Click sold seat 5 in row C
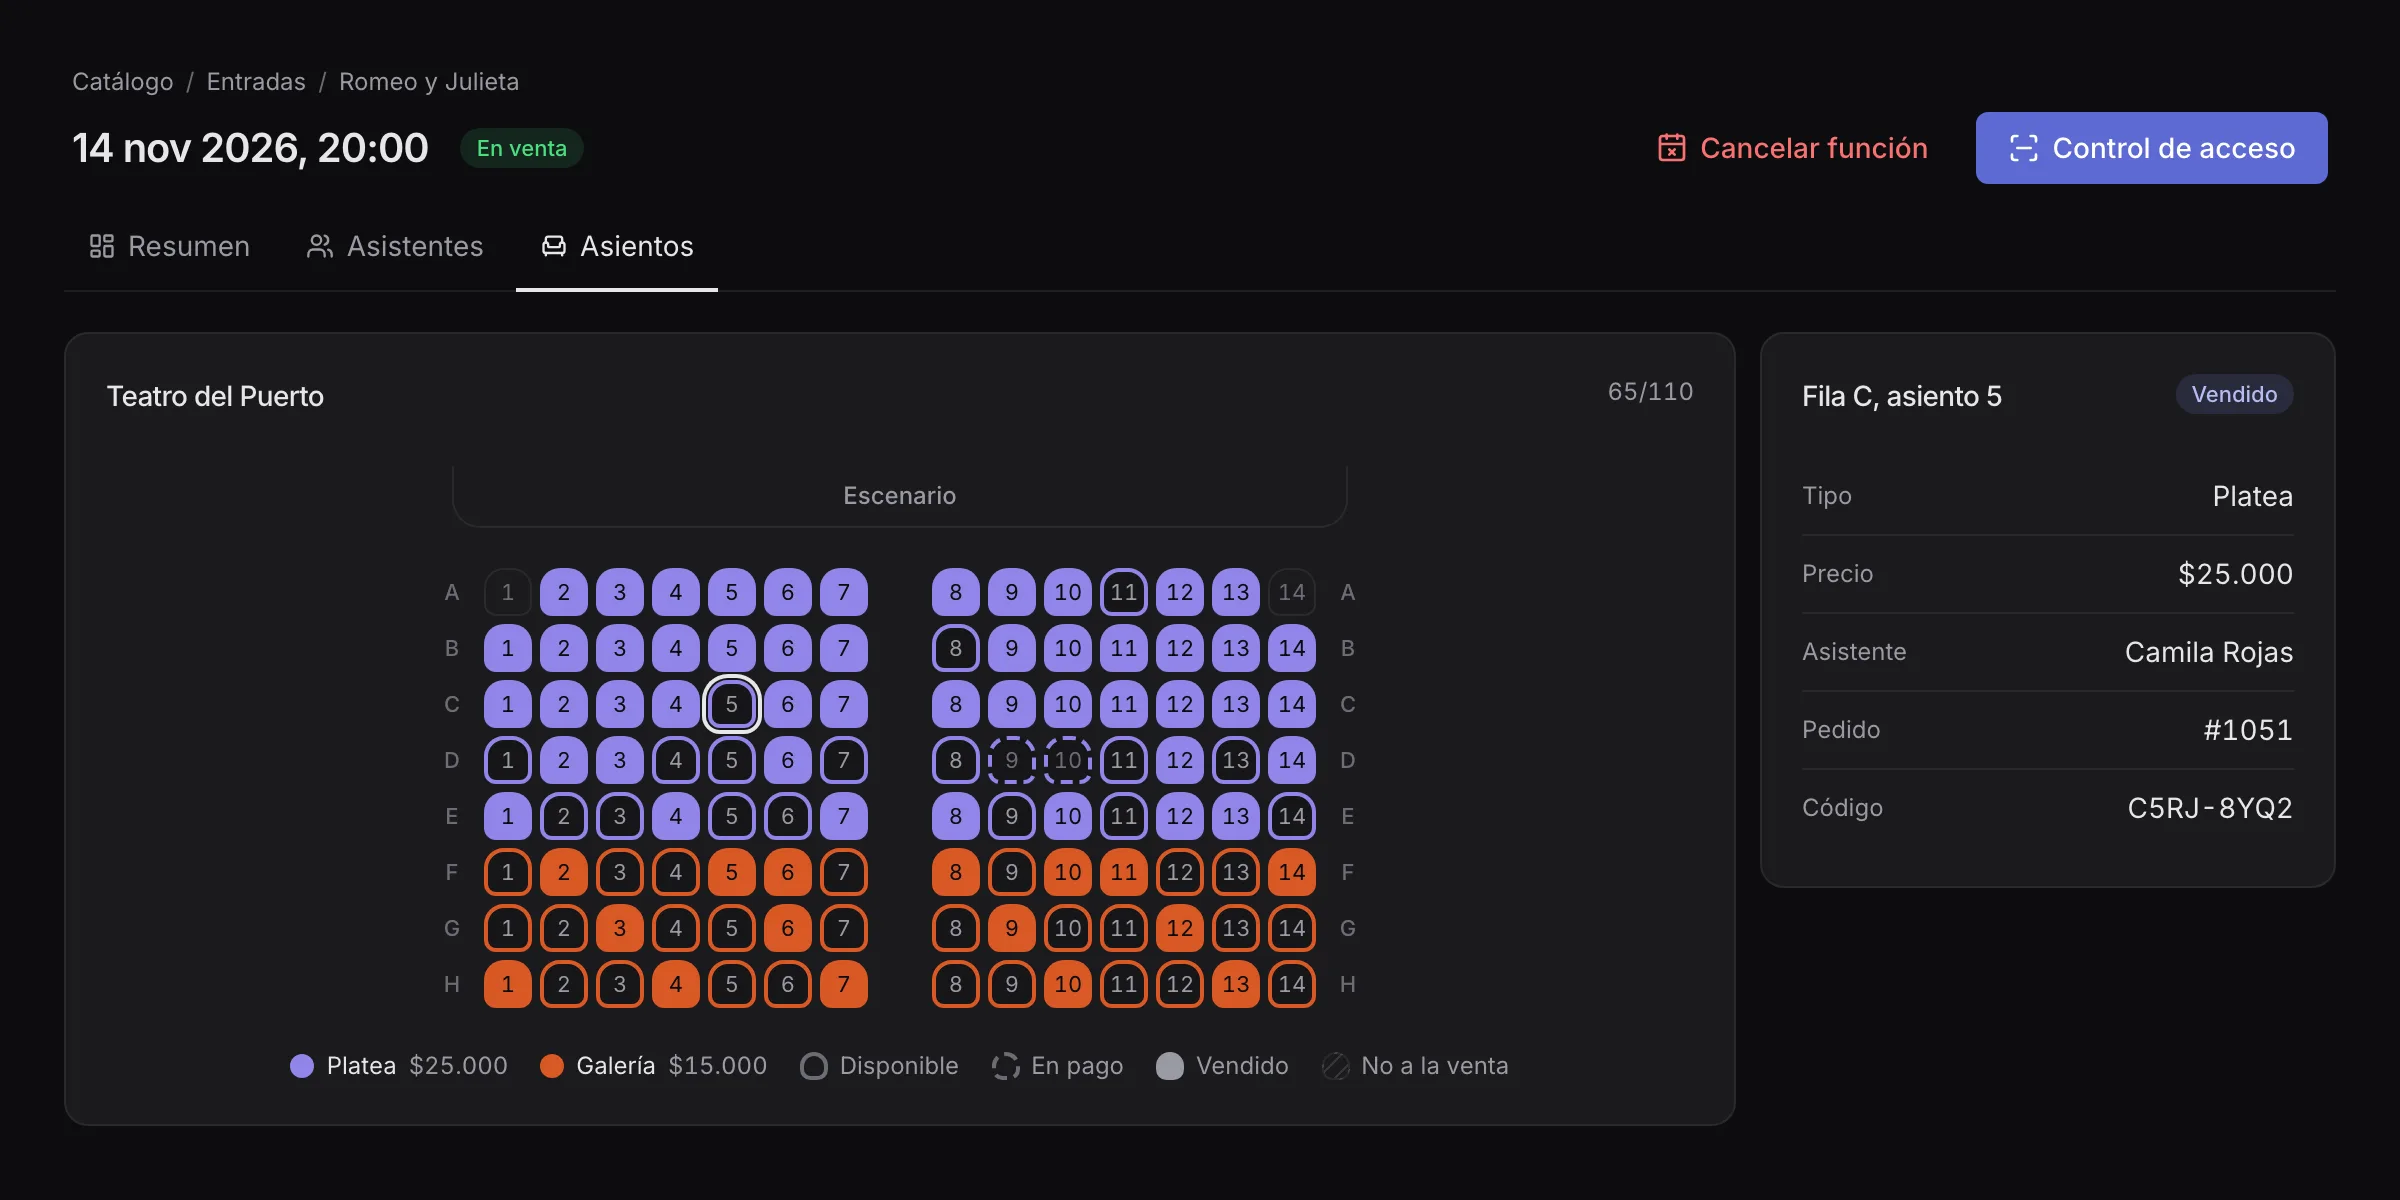The image size is (2400, 1200). (x=732, y=704)
